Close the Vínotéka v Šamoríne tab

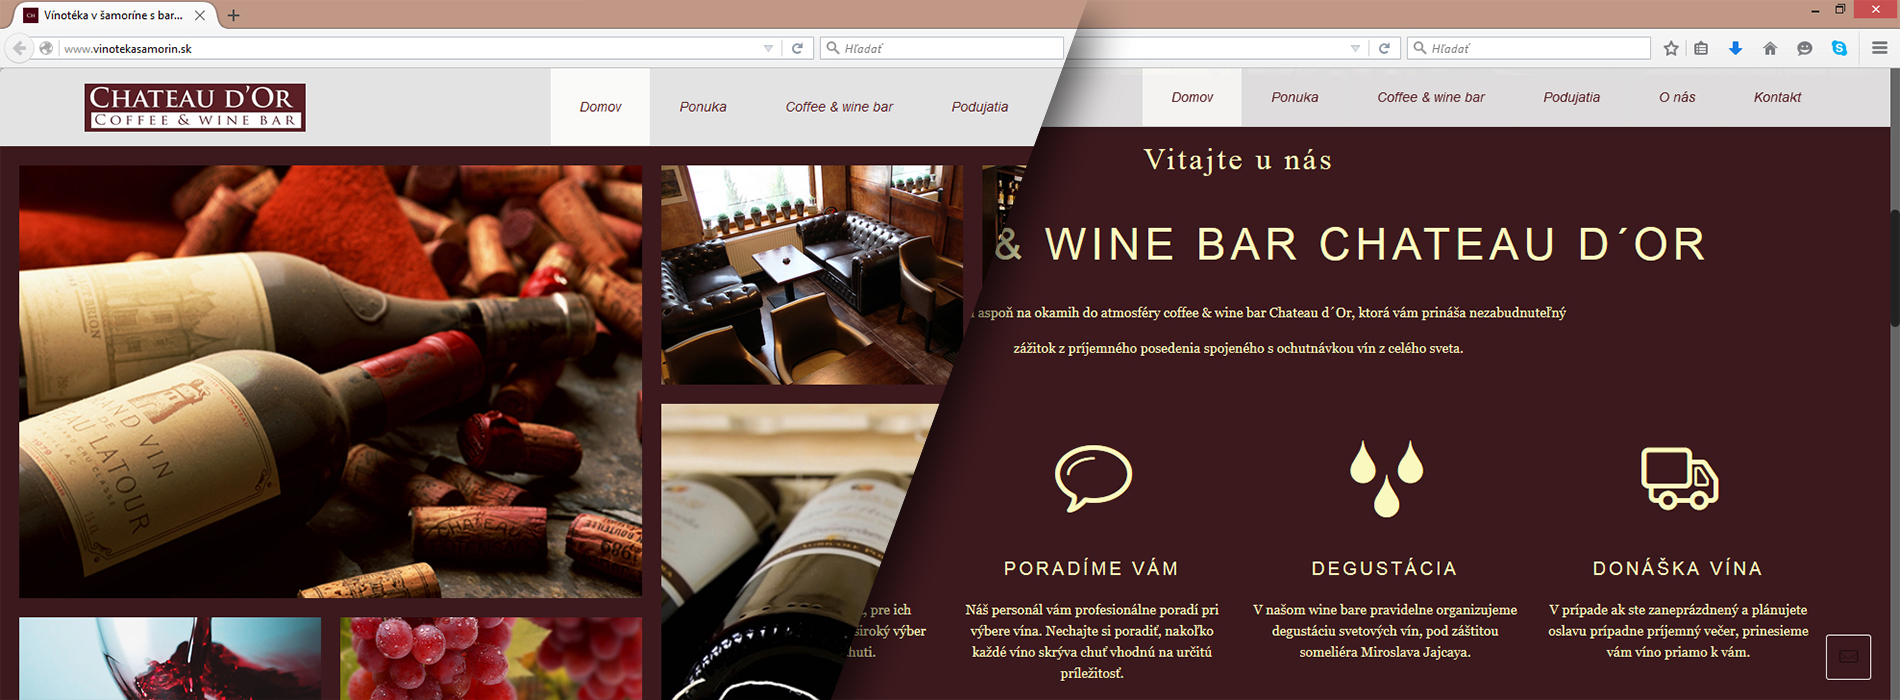coord(200,15)
